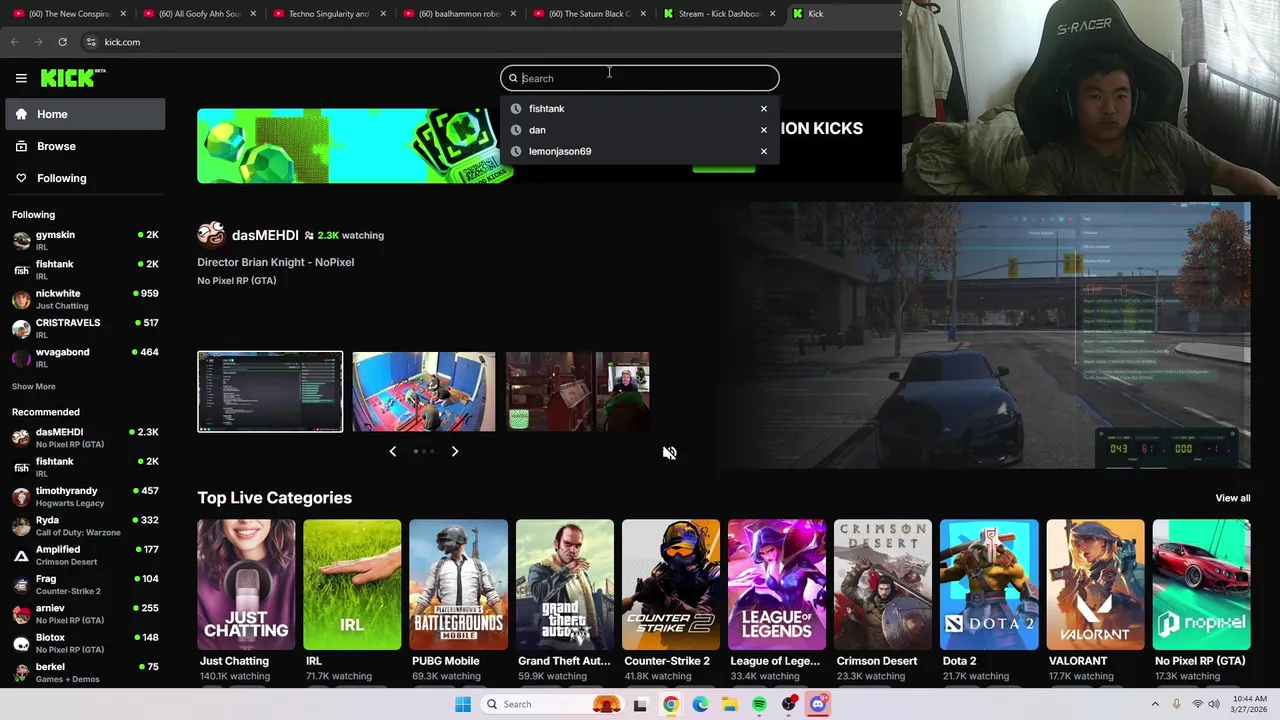1280x720 pixels.
Task: Open nickwhite channel in Following list
Action: [x=85, y=299]
